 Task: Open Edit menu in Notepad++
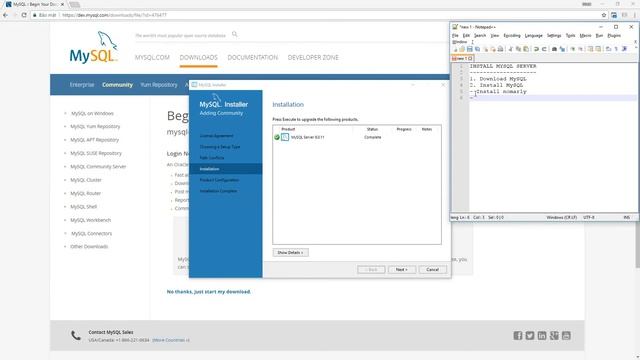[x=466, y=36]
